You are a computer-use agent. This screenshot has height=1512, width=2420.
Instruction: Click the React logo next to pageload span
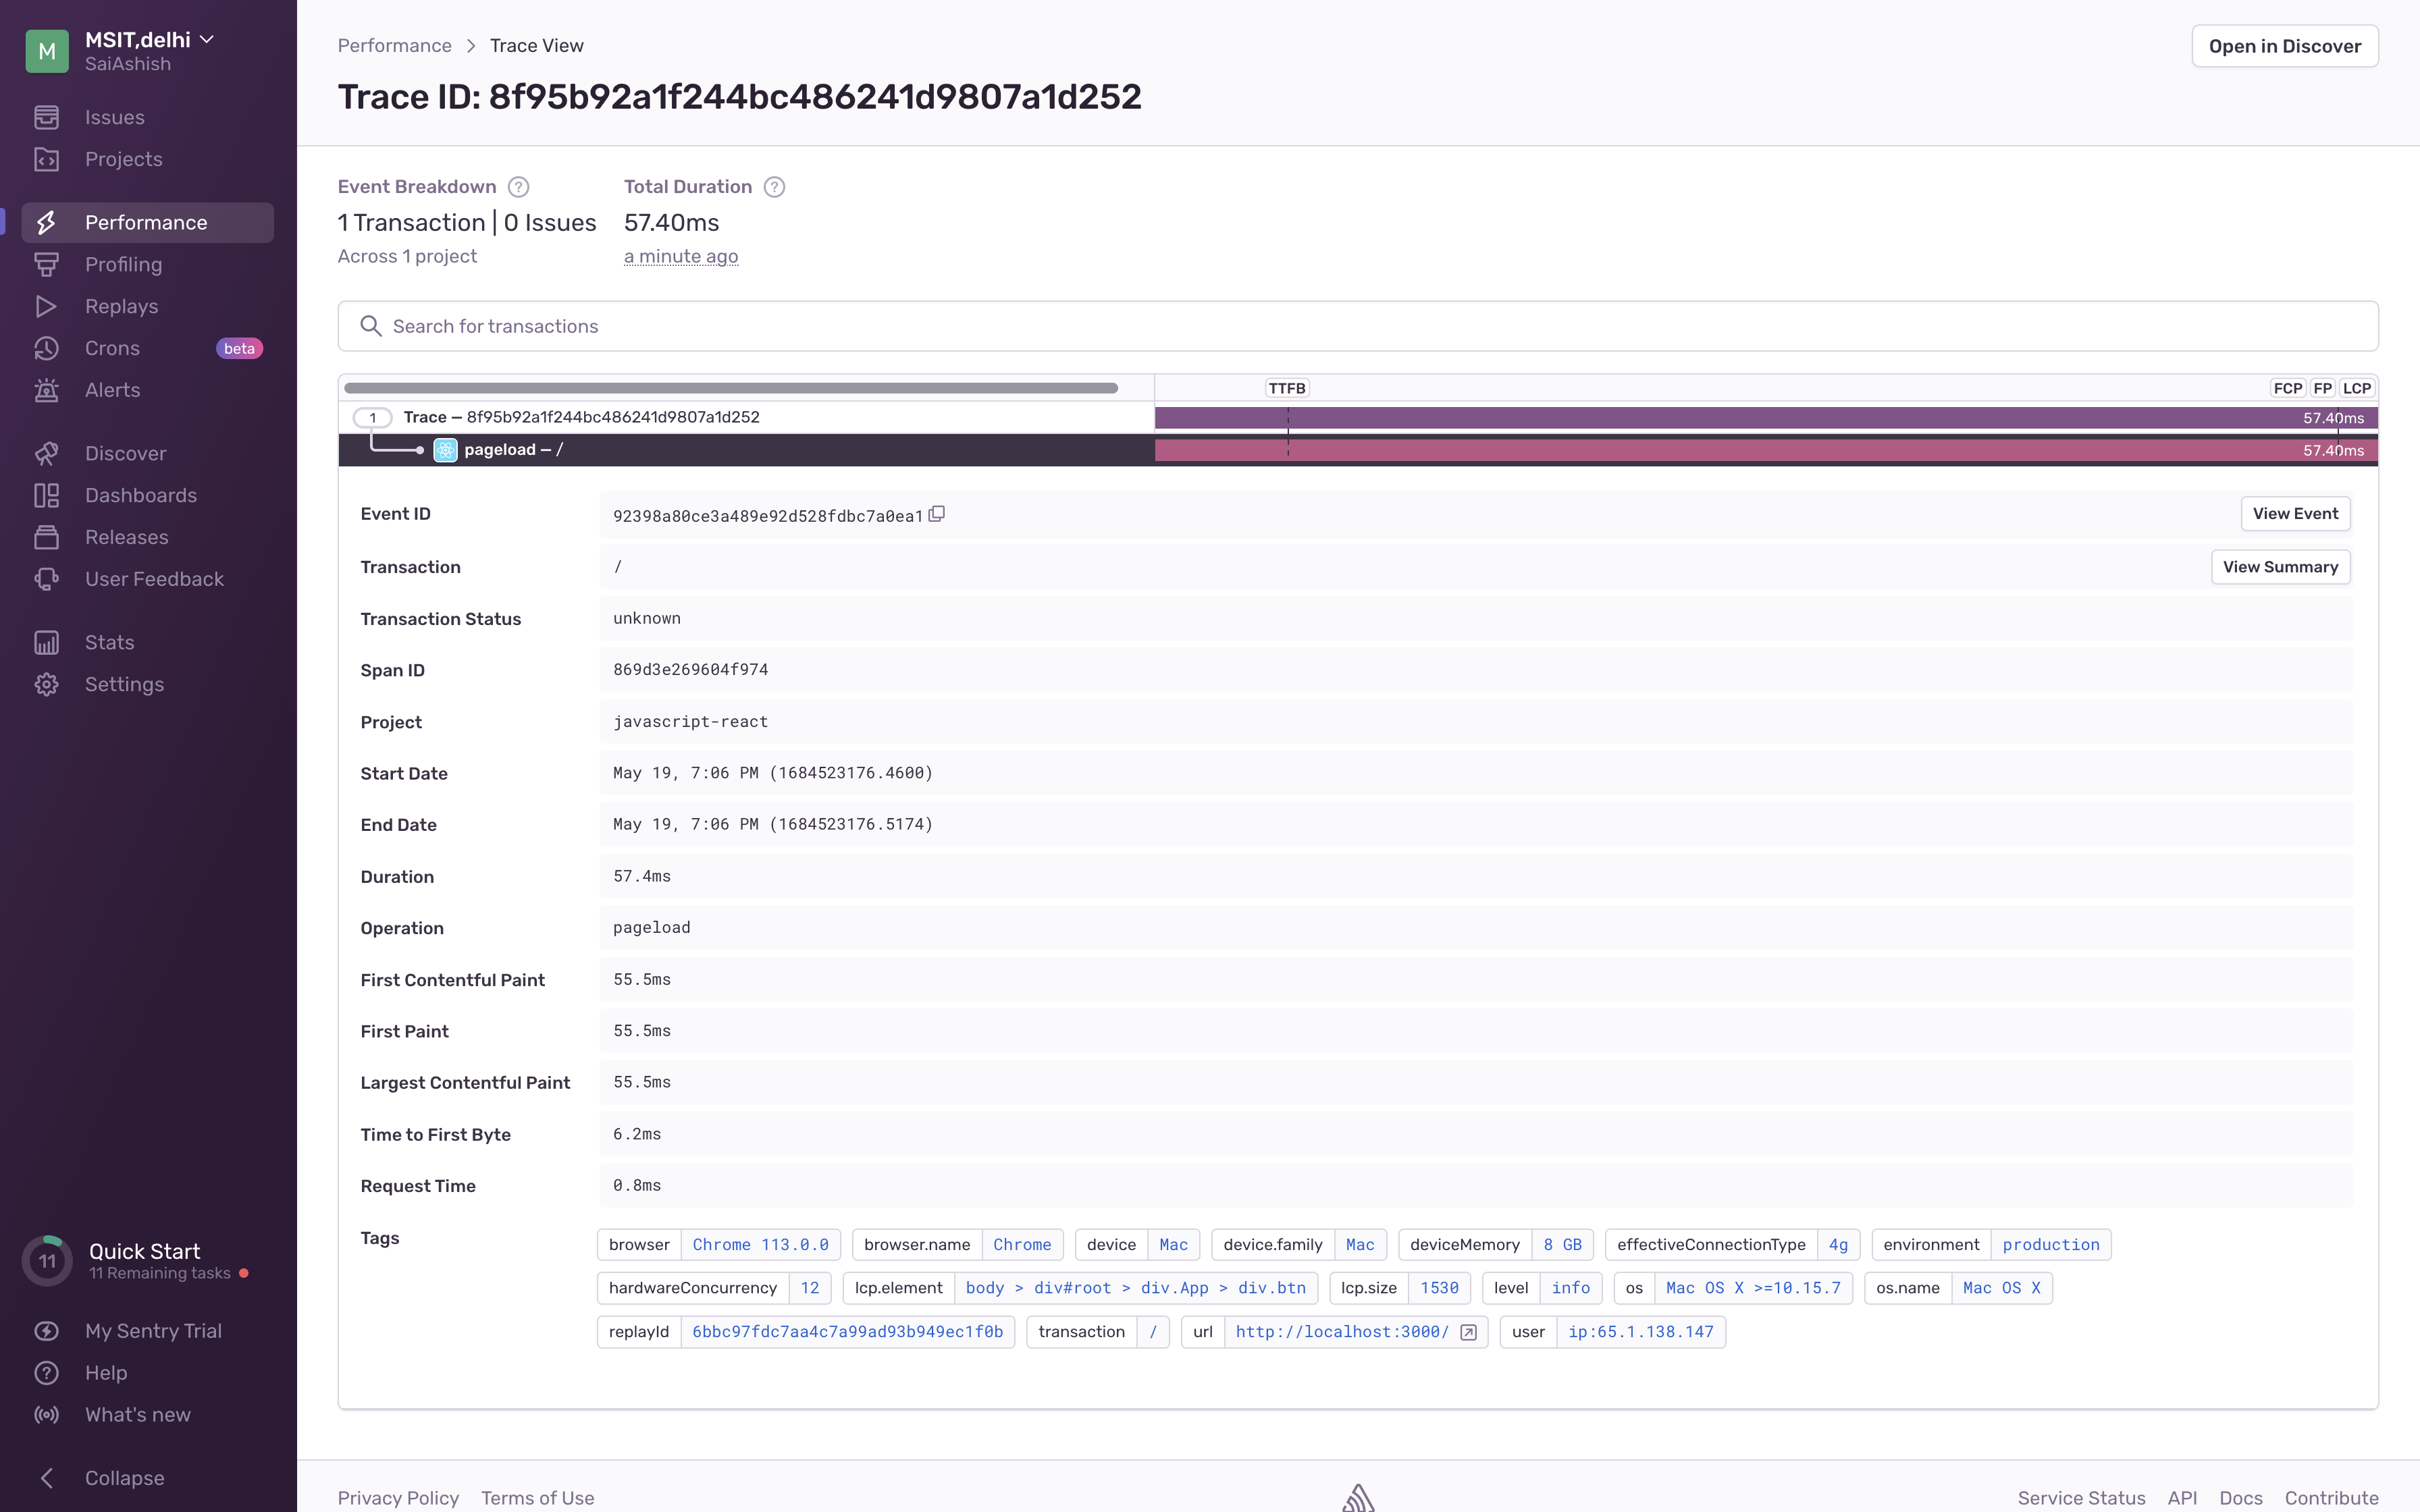[445, 450]
